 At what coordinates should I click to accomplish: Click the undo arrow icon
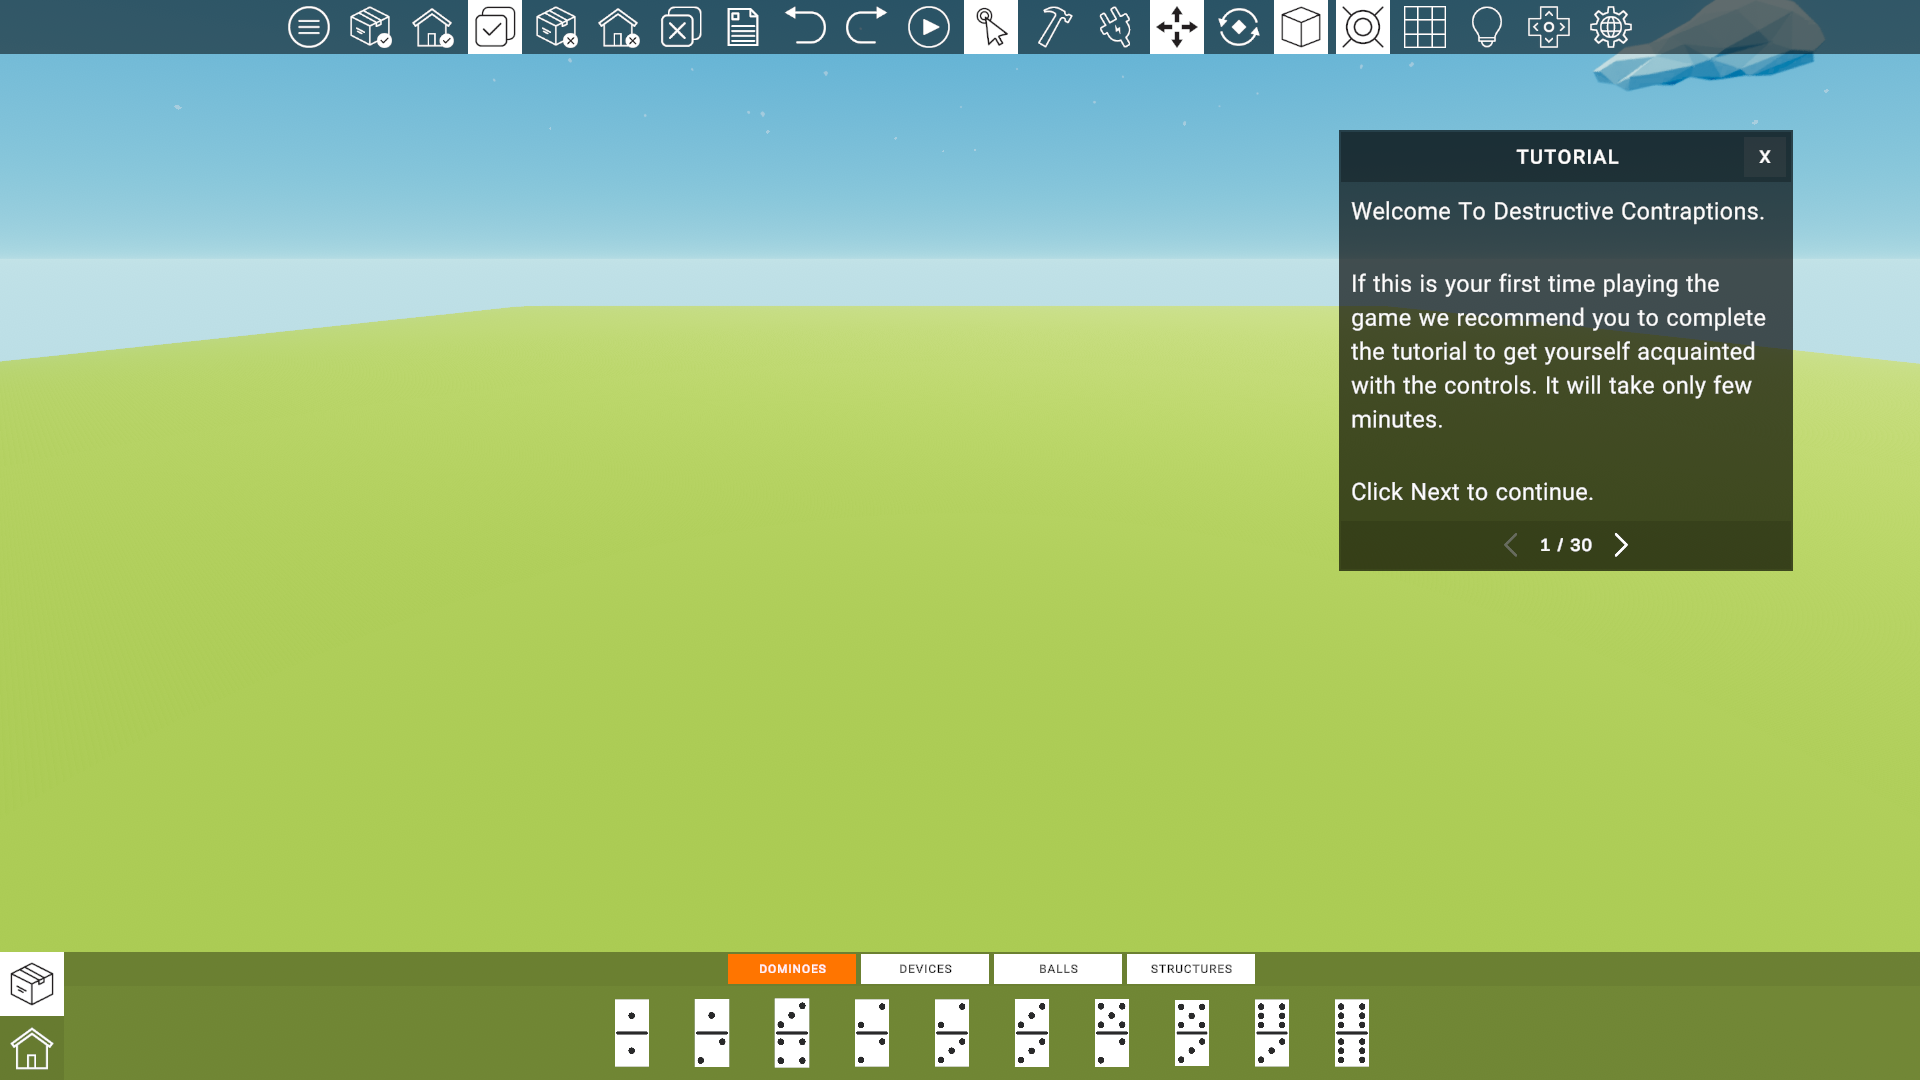[804, 27]
